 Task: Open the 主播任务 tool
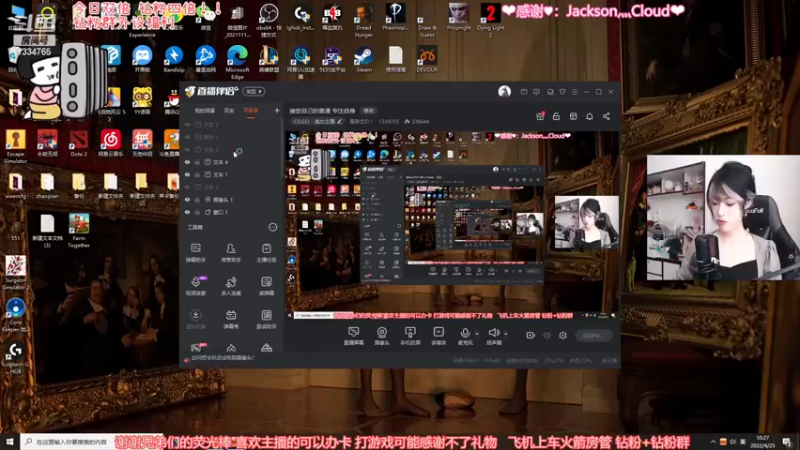pos(266,253)
